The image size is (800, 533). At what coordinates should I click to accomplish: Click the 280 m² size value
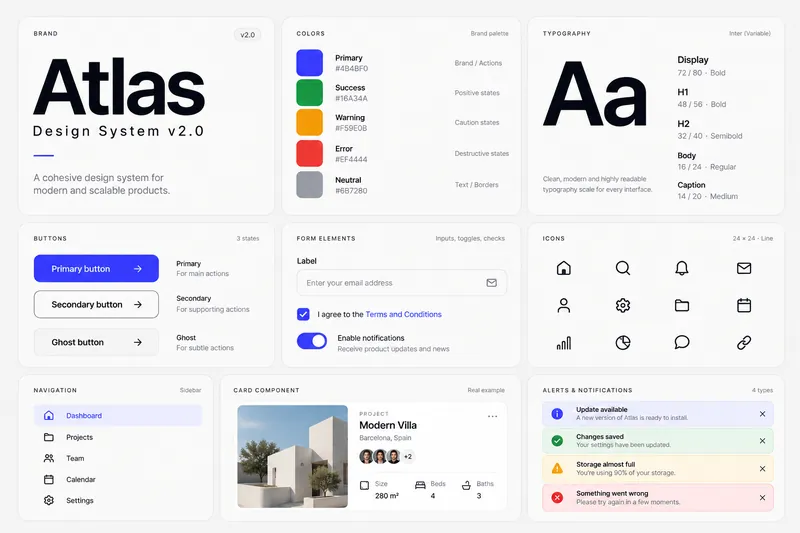pos(387,496)
